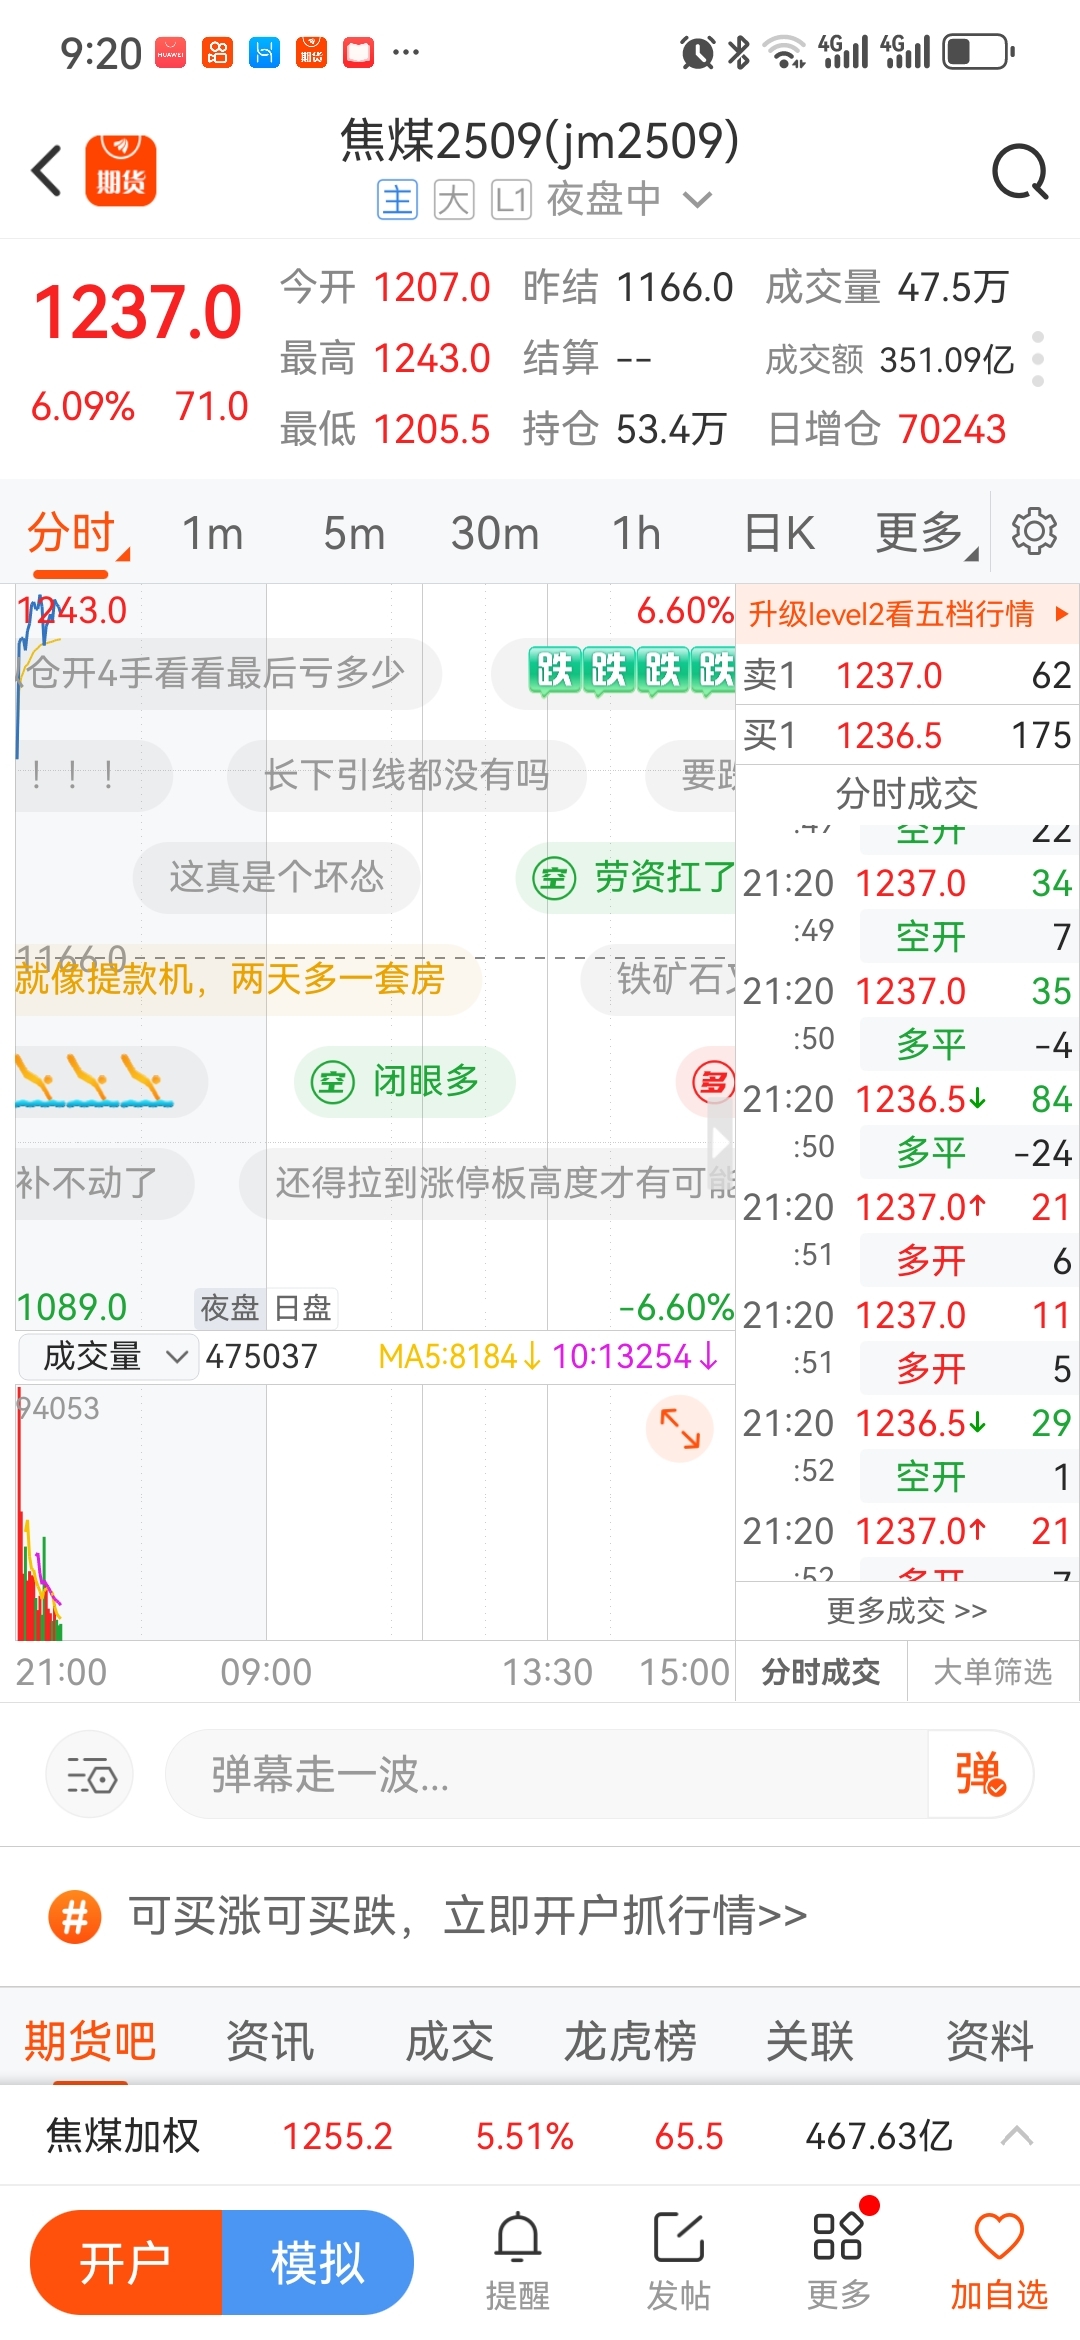Select the 大单筛选 tab
The image size is (1080, 2340).
coord(993,1671)
